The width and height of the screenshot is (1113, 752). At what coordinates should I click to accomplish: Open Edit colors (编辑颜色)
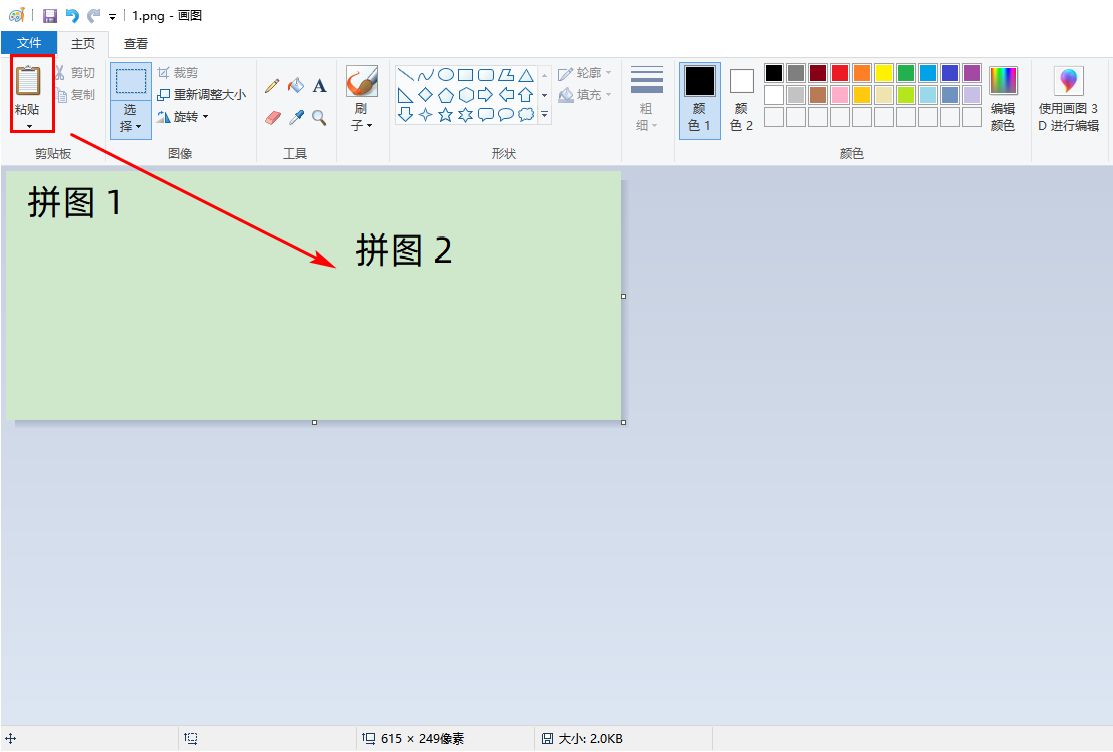pyautogui.click(x=1003, y=99)
